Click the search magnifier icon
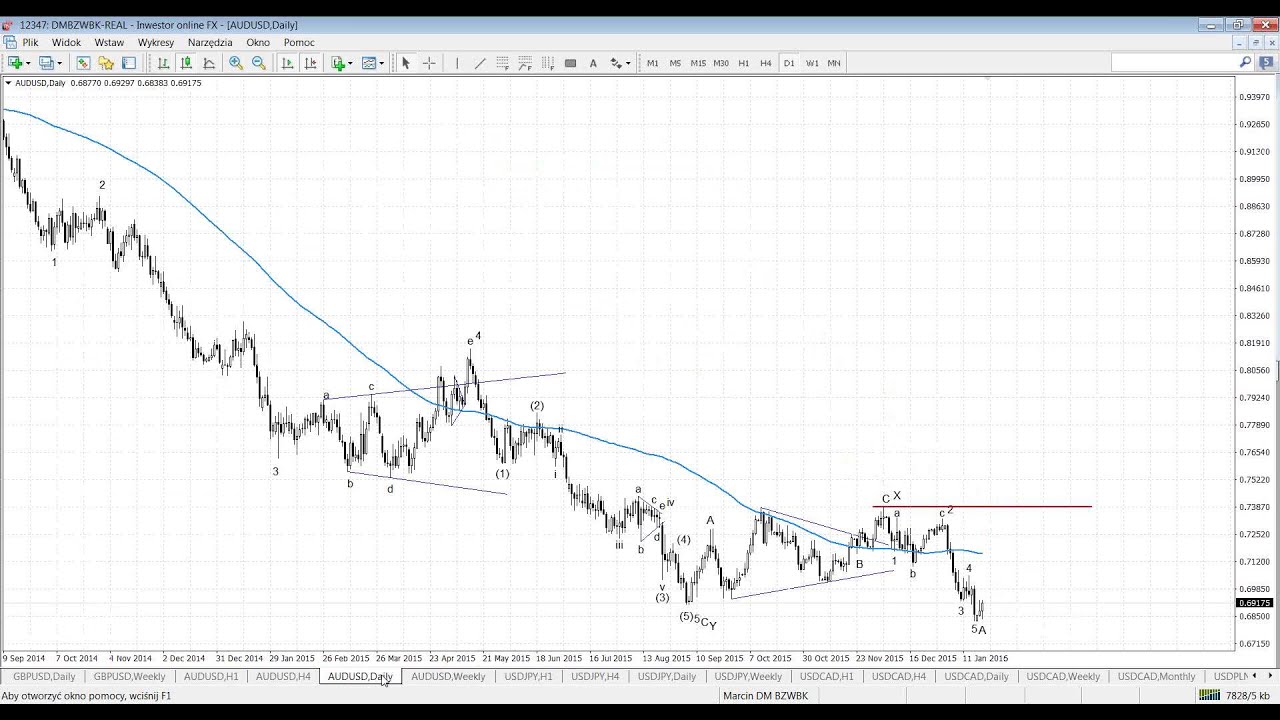The image size is (1280, 720). (1245, 63)
